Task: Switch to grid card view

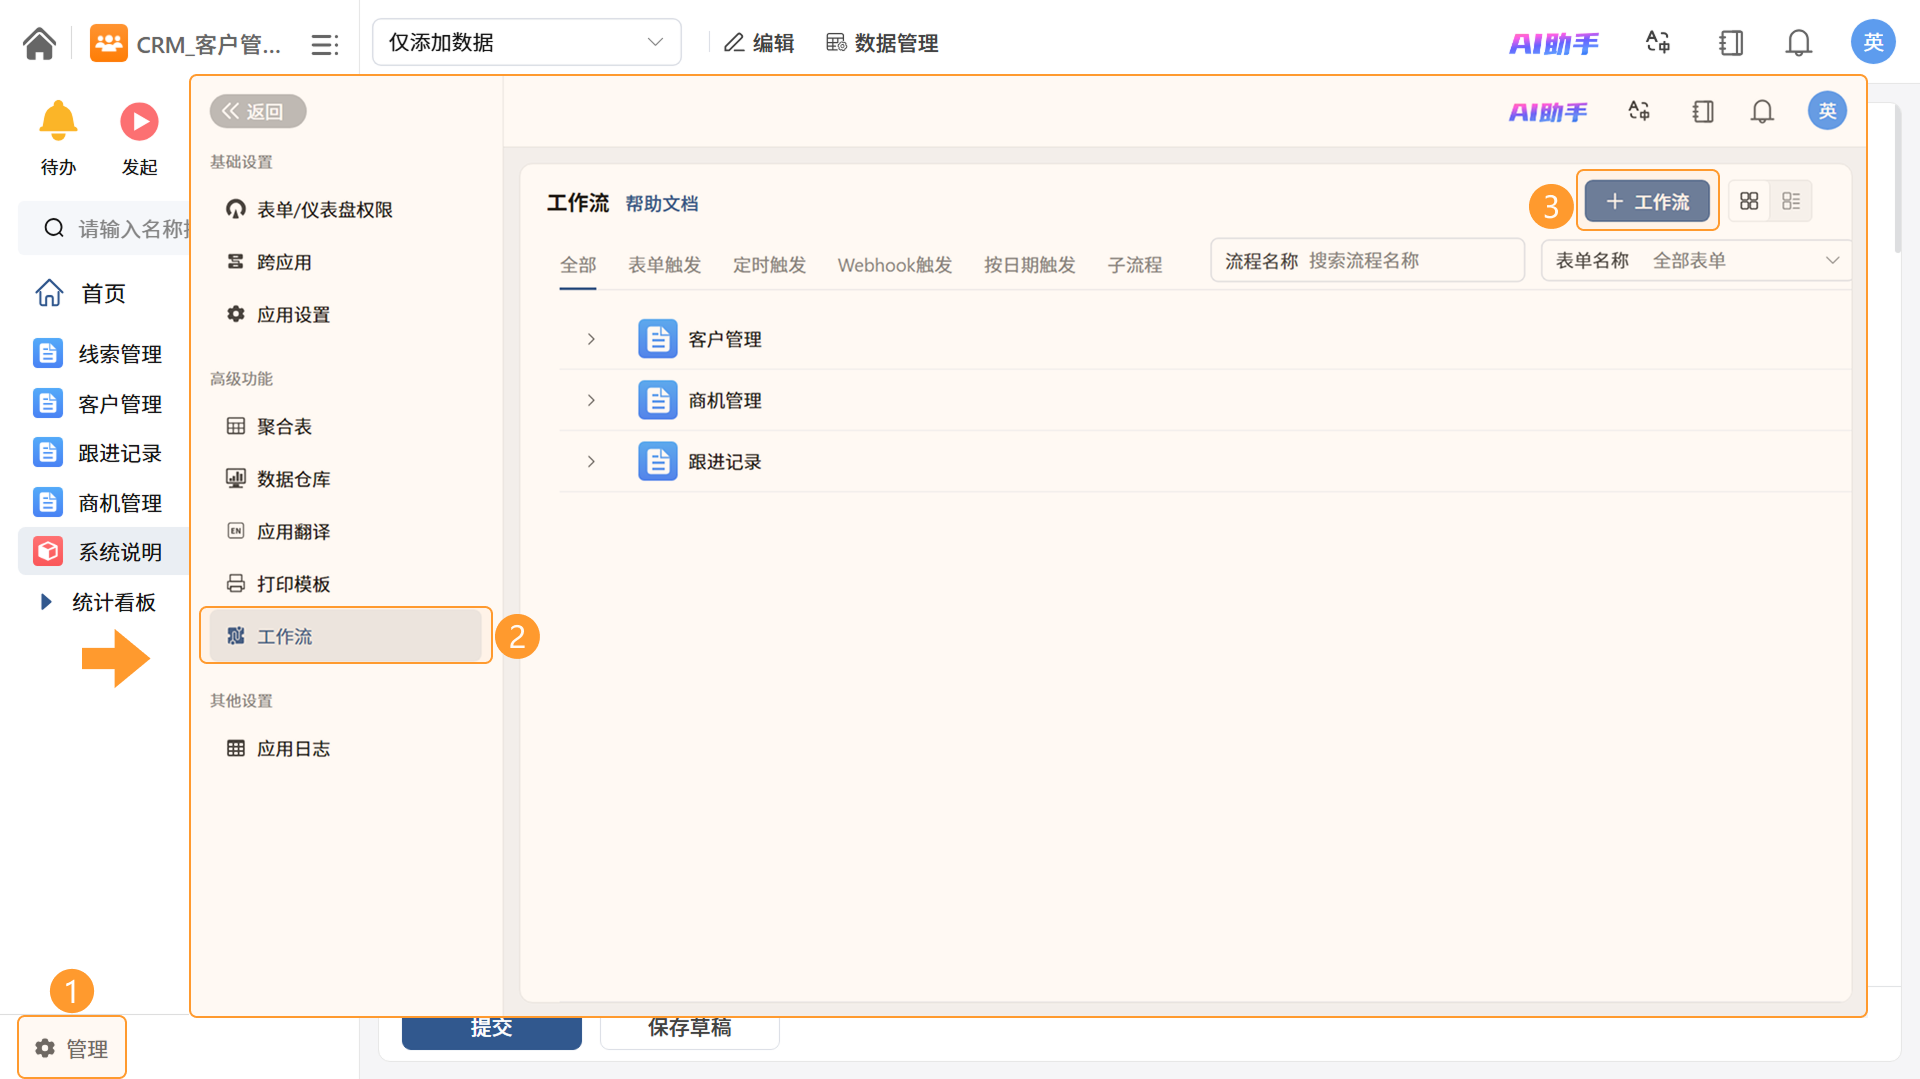Action: tap(1749, 201)
